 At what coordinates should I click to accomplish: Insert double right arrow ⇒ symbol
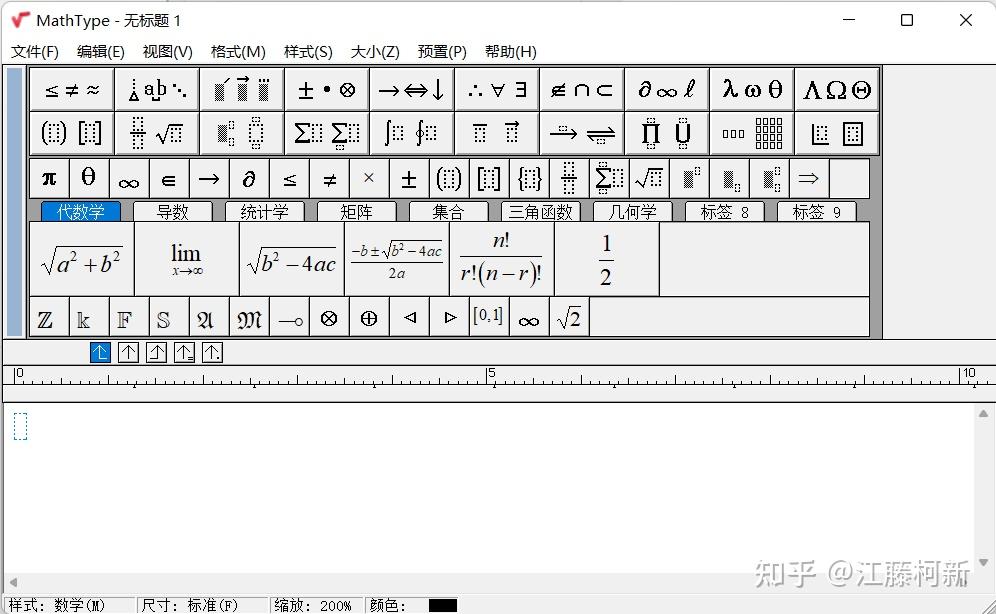809,179
